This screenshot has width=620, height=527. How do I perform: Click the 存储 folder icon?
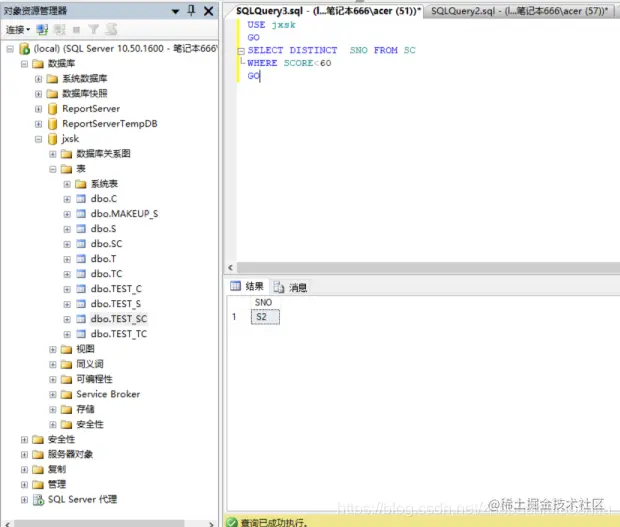[66, 409]
